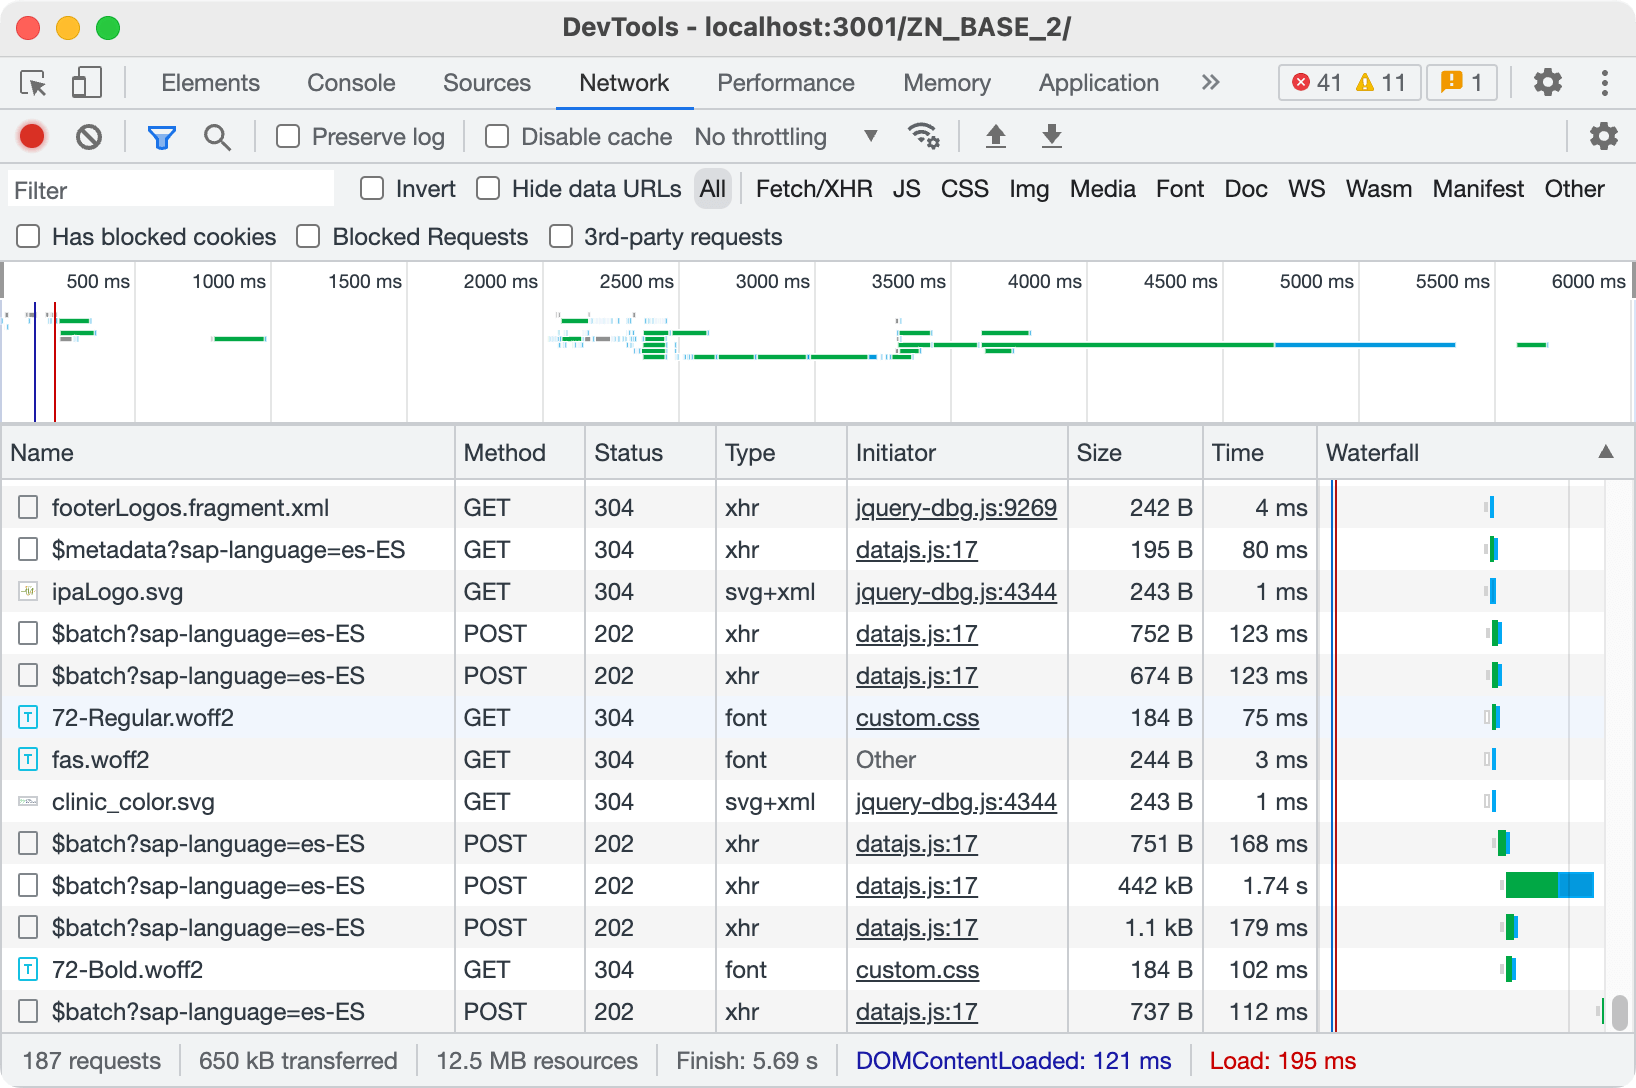Viewport: 1636px width, 1088px height.
Task: Switch to the Console tab
Action: [x=351, y=83]
